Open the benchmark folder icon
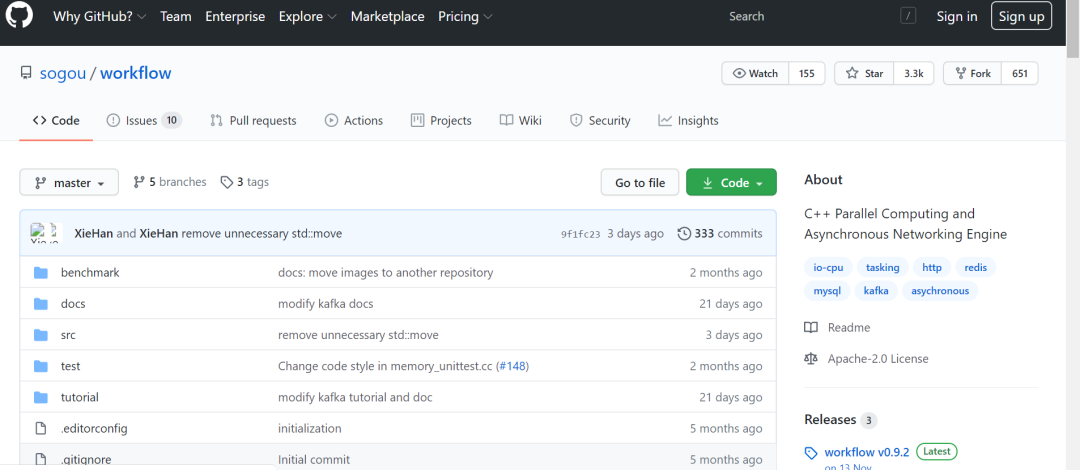1080x470 pixels. coord(41,273)
